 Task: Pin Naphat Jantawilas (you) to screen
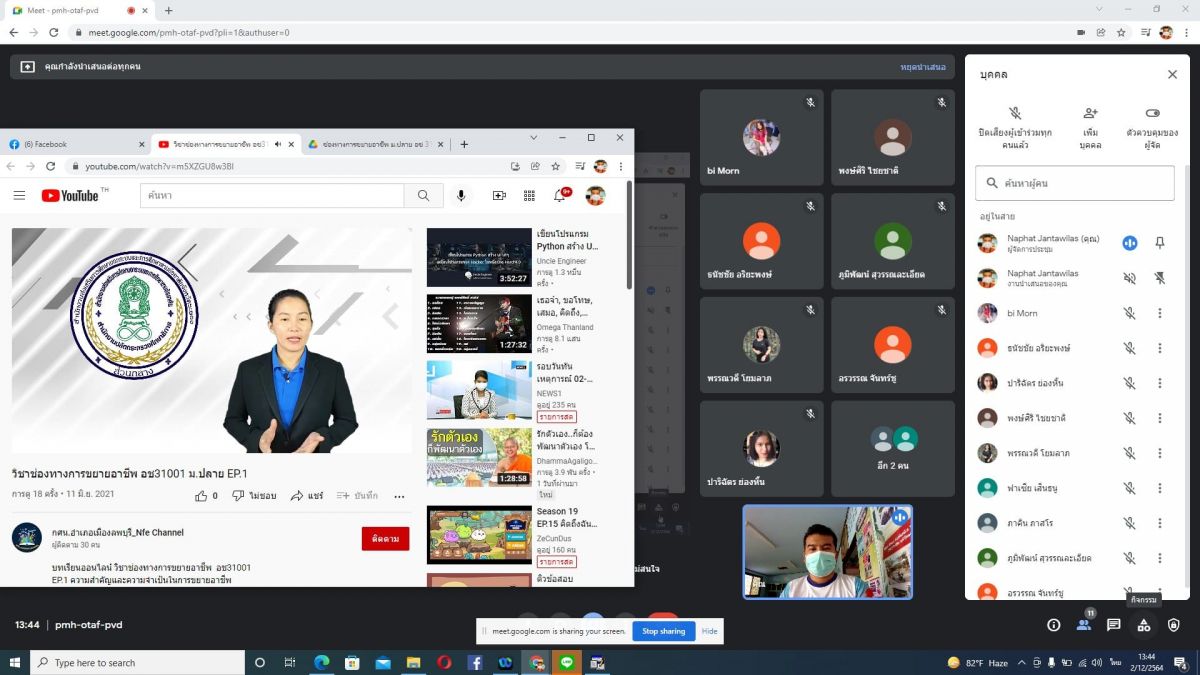pos(1160,243)
